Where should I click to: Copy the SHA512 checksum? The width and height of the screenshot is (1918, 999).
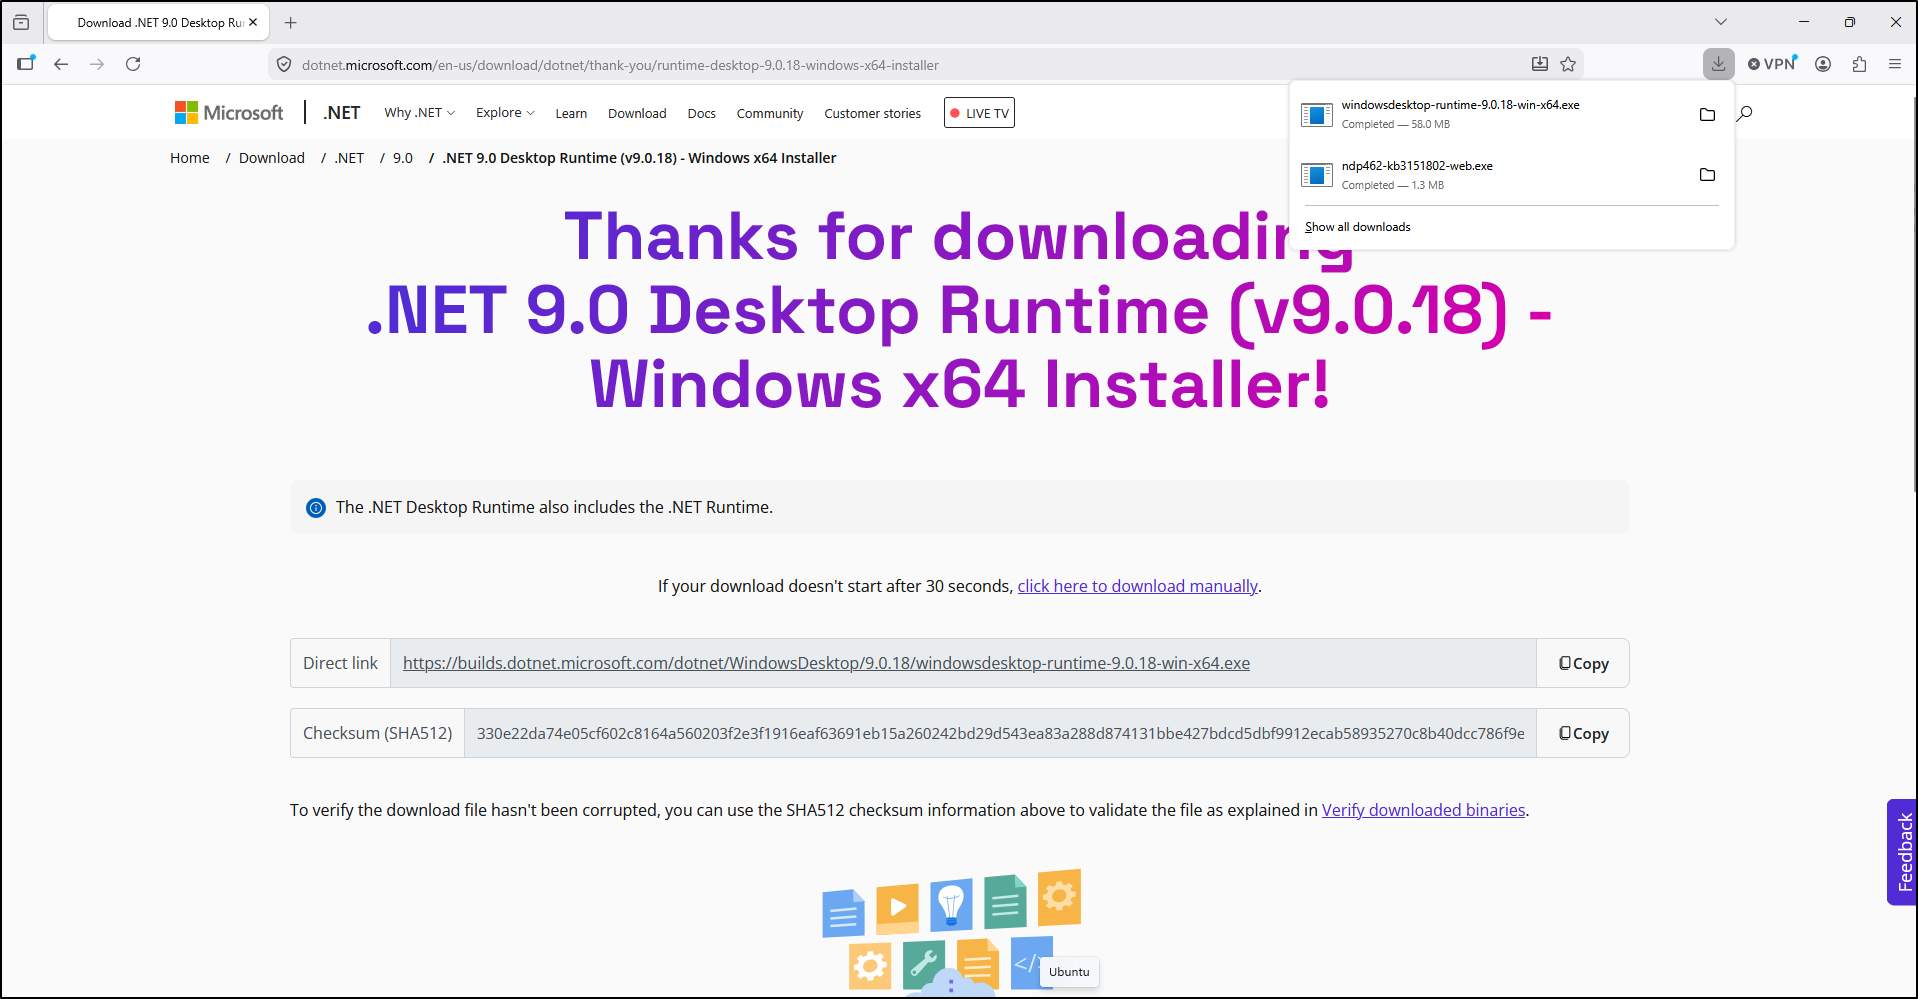pos(1583,733)
